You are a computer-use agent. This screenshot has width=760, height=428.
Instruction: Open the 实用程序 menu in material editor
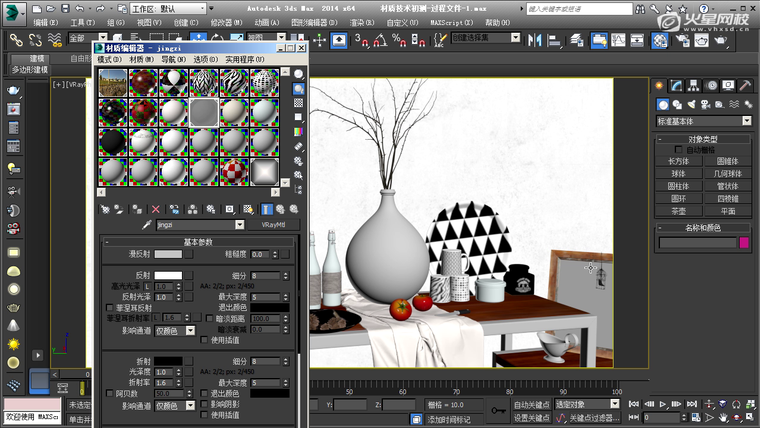pyautogui.click(x=243, y=60)
